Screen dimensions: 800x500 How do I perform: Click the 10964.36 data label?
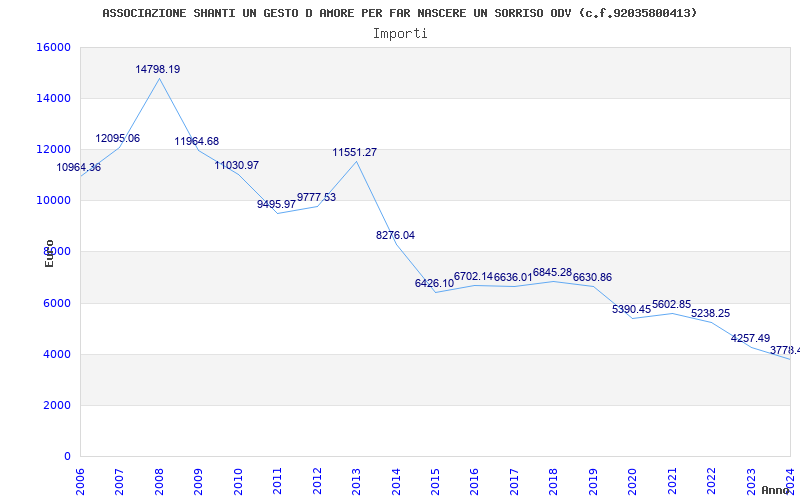click(x=79, y=168)
